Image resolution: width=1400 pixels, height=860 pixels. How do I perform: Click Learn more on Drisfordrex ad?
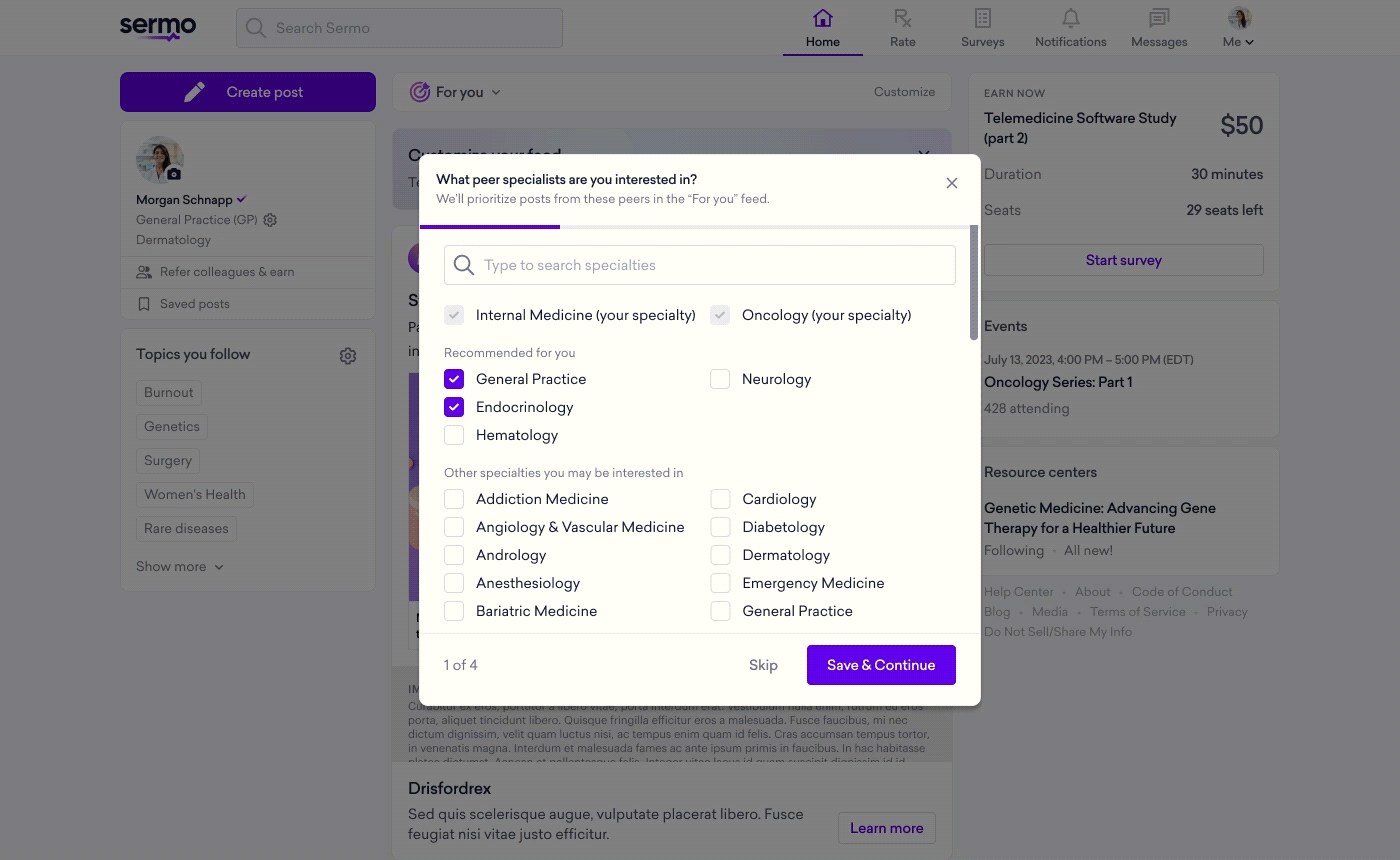click(887, 828)
